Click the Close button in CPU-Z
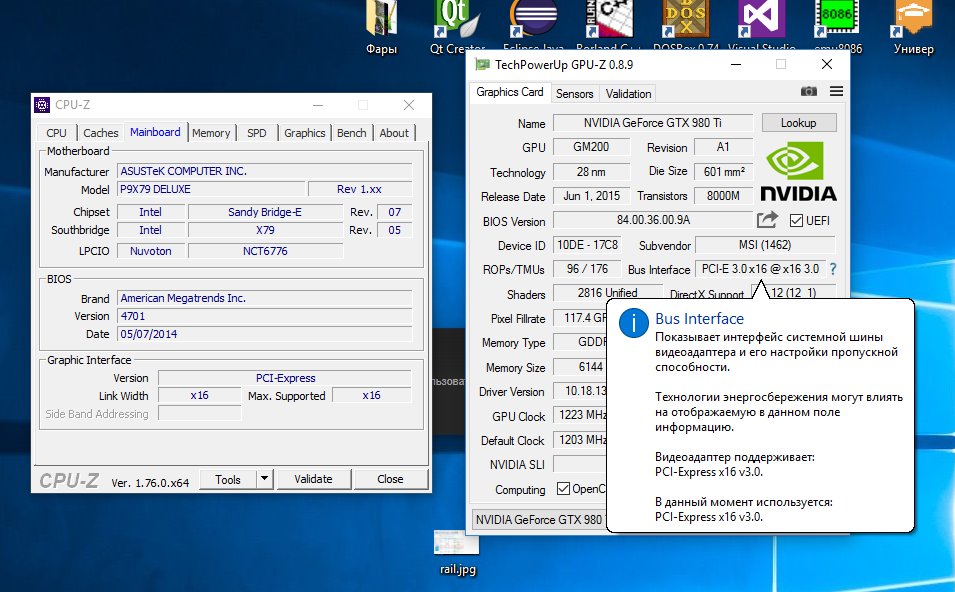This screenshot has height=592, width=955. 390,479
